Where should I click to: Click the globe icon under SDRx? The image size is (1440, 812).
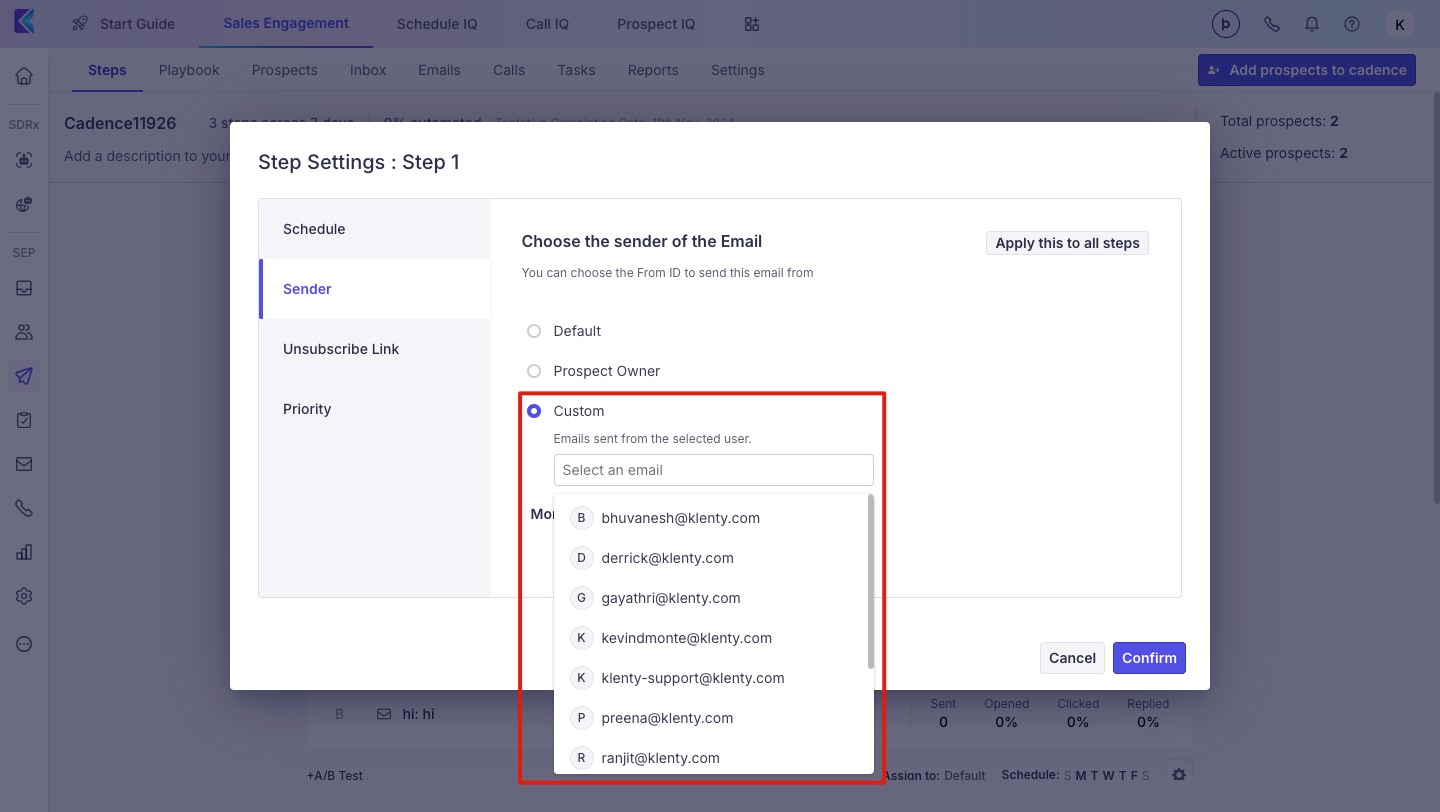[x=24, y=204]
